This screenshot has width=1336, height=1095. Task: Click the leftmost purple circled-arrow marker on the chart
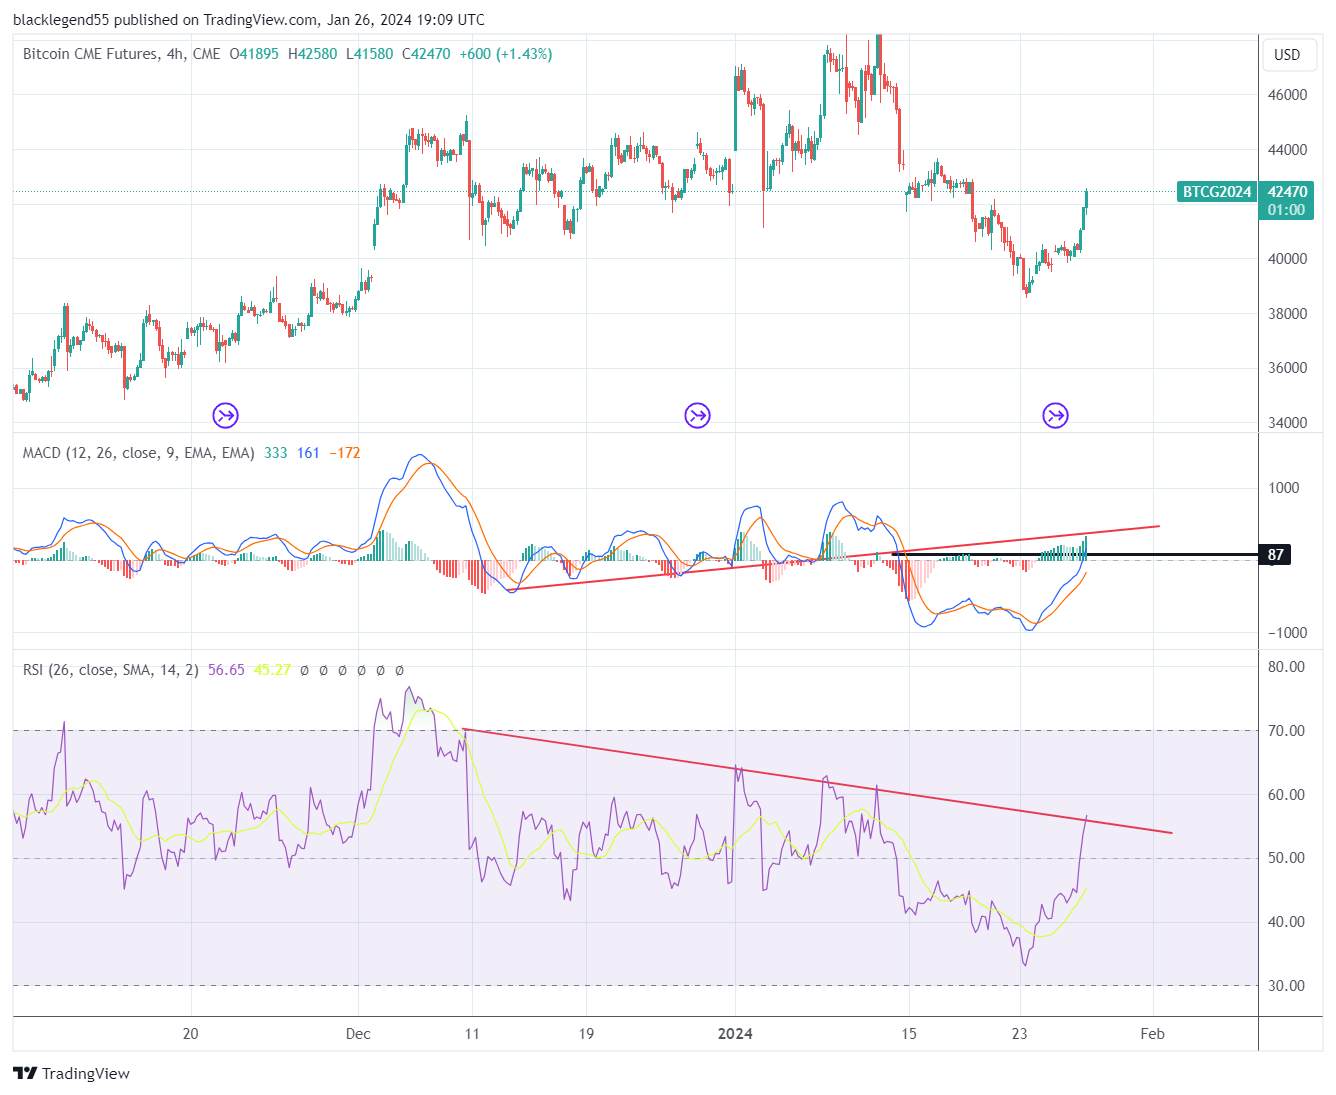point(226,415)
